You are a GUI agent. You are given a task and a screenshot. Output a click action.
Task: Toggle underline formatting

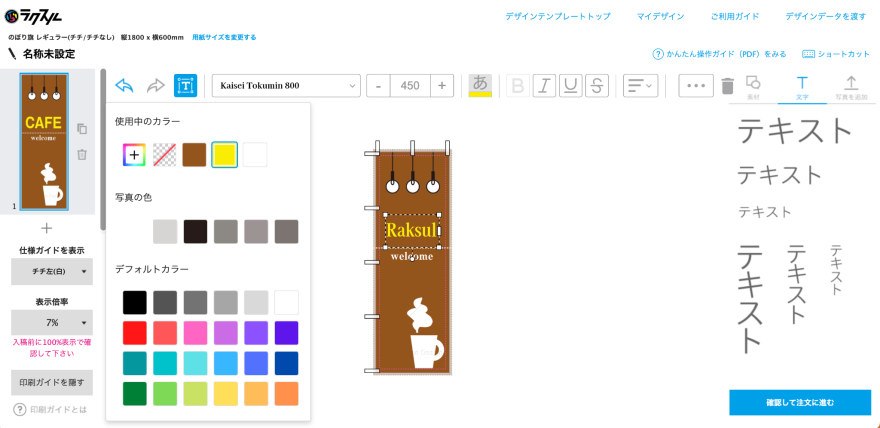571,86
